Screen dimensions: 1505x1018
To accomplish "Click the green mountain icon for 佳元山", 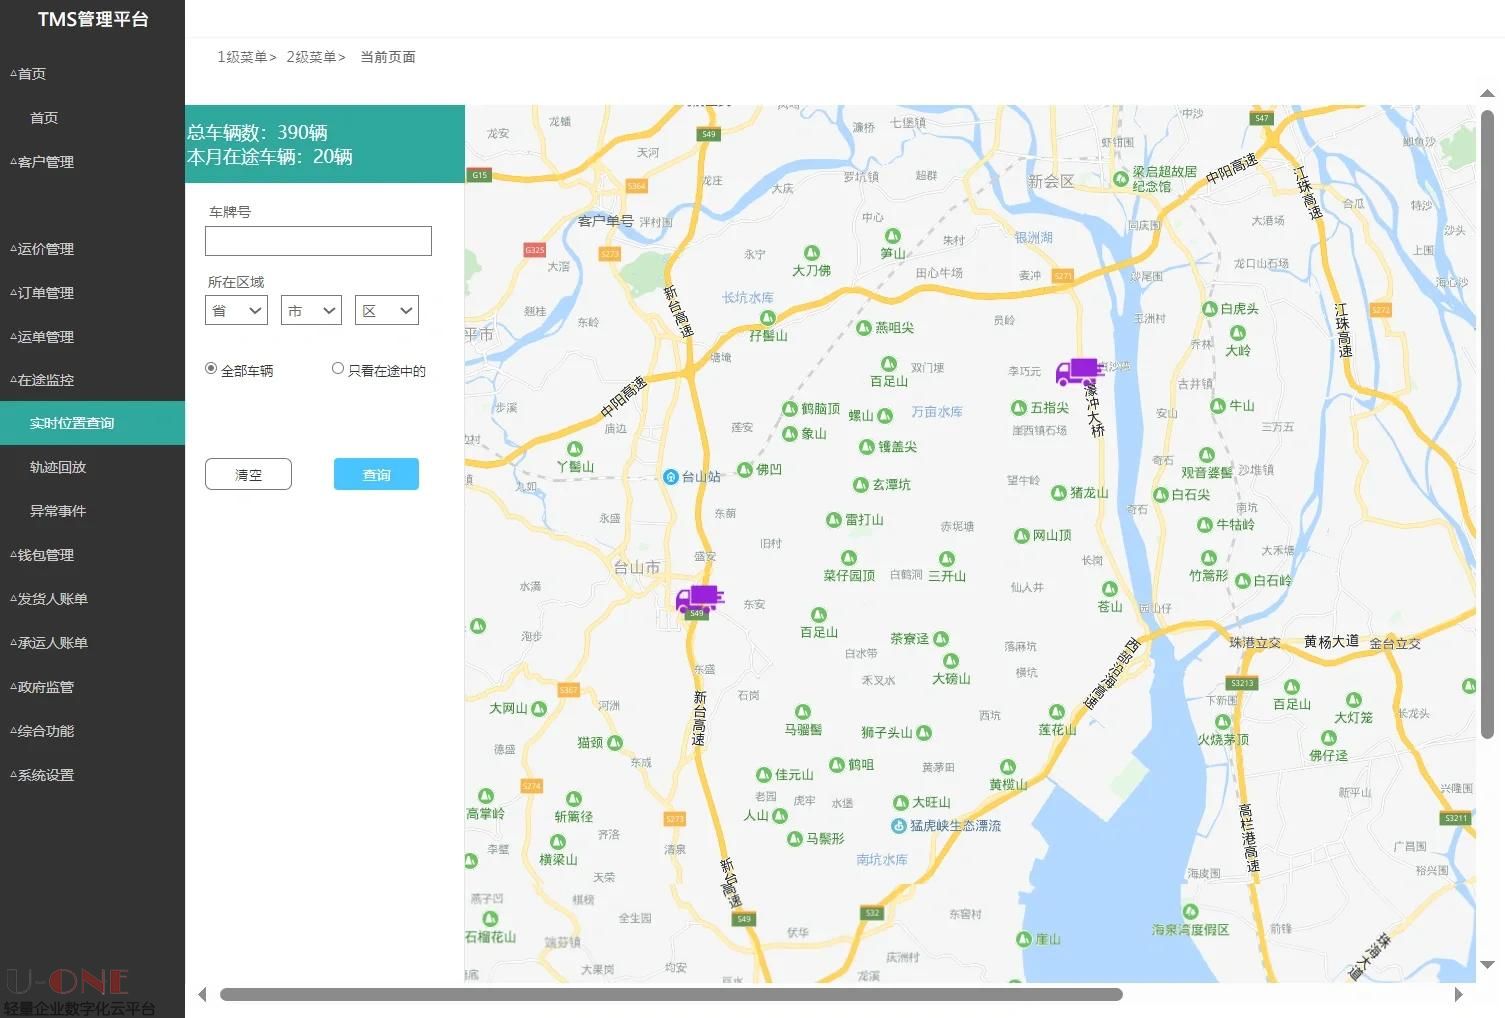I will pyautogui.click(x=763, y=775).
